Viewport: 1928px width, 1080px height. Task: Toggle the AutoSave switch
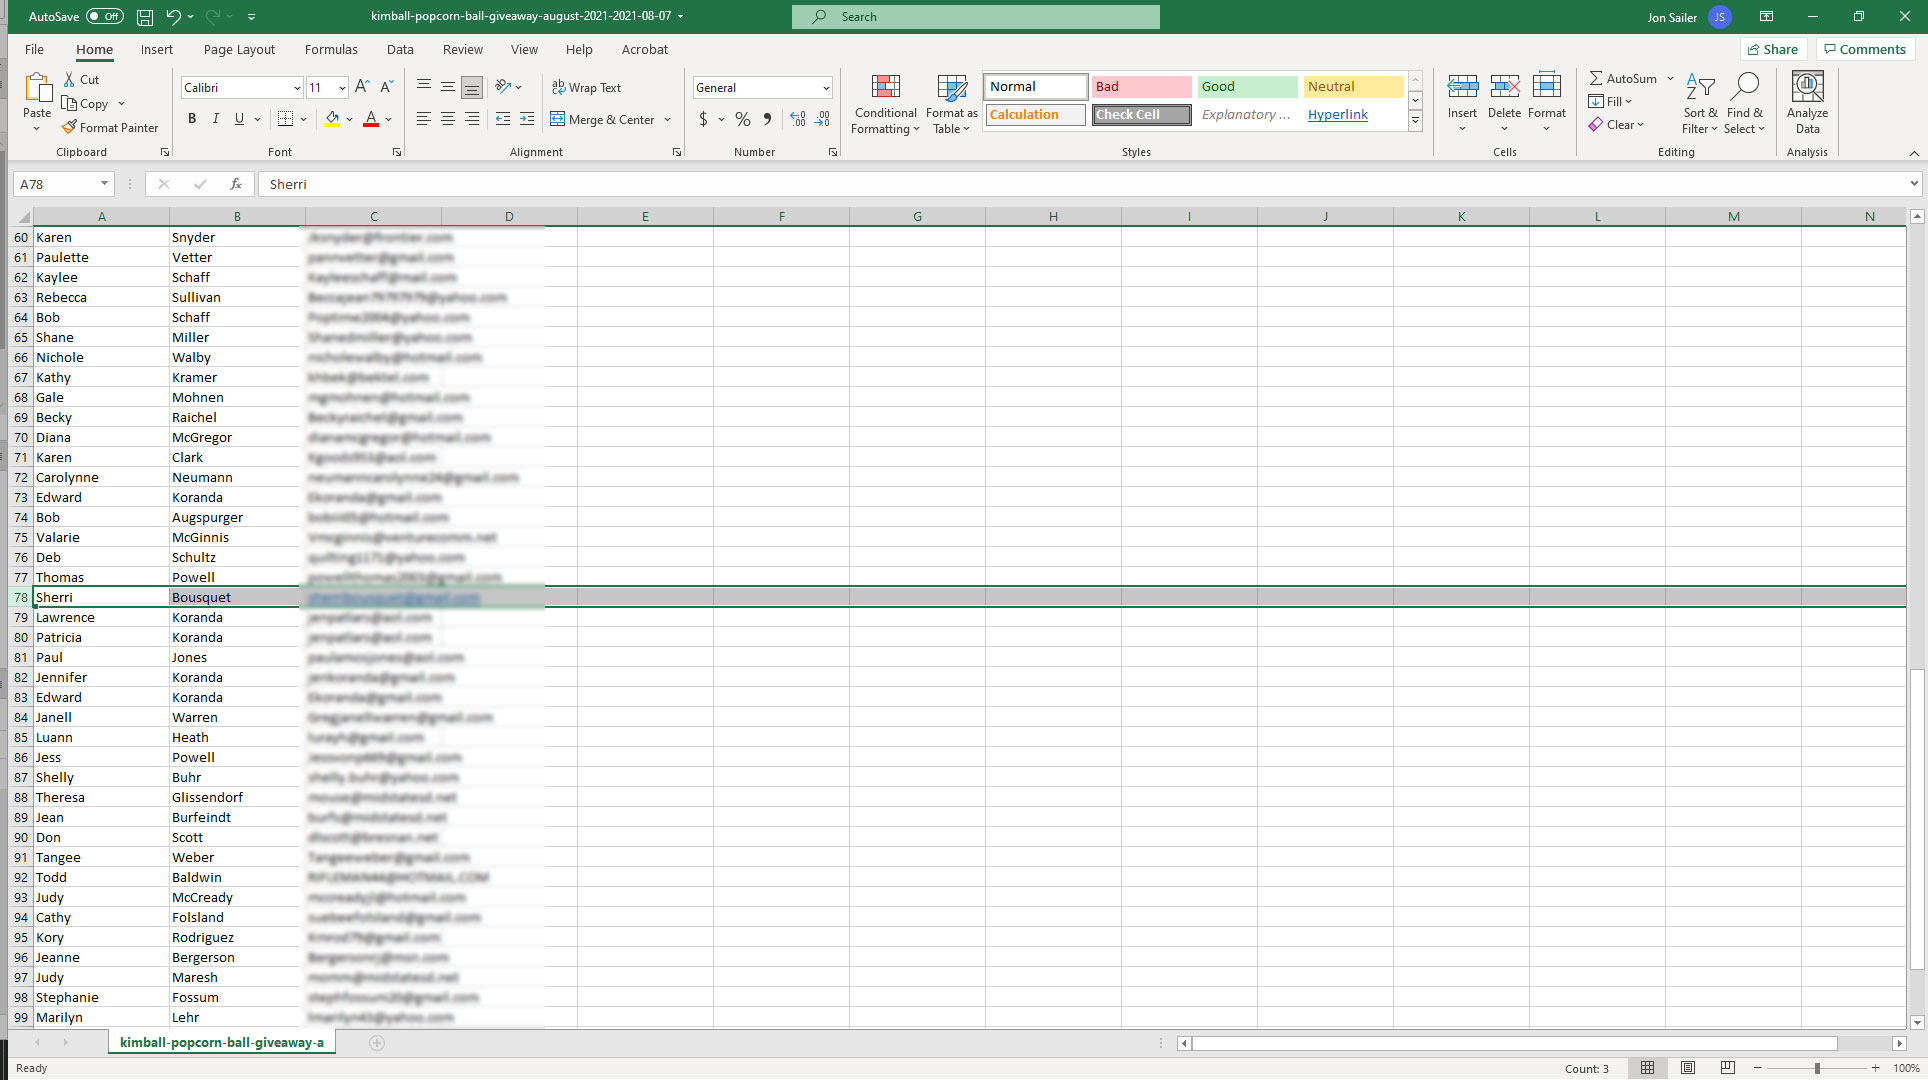[104, 17]
